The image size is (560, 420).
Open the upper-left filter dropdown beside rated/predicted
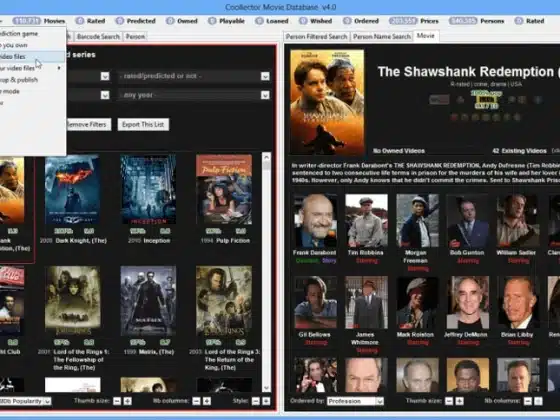(x=105, y=76)
